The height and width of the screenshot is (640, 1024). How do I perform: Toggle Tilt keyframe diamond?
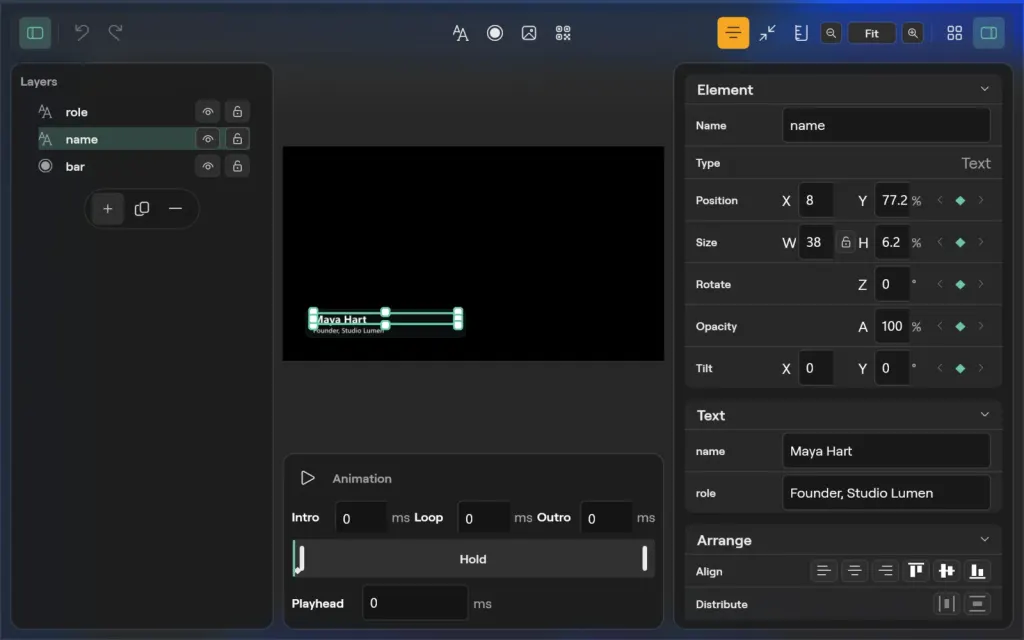coord(960,368)
